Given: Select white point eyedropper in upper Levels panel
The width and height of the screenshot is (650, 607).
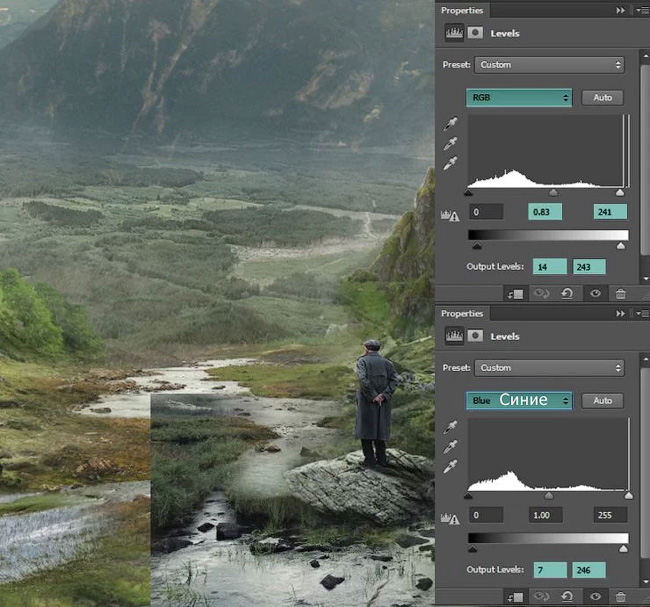Looking at the screenshot, I should (450, 163).
